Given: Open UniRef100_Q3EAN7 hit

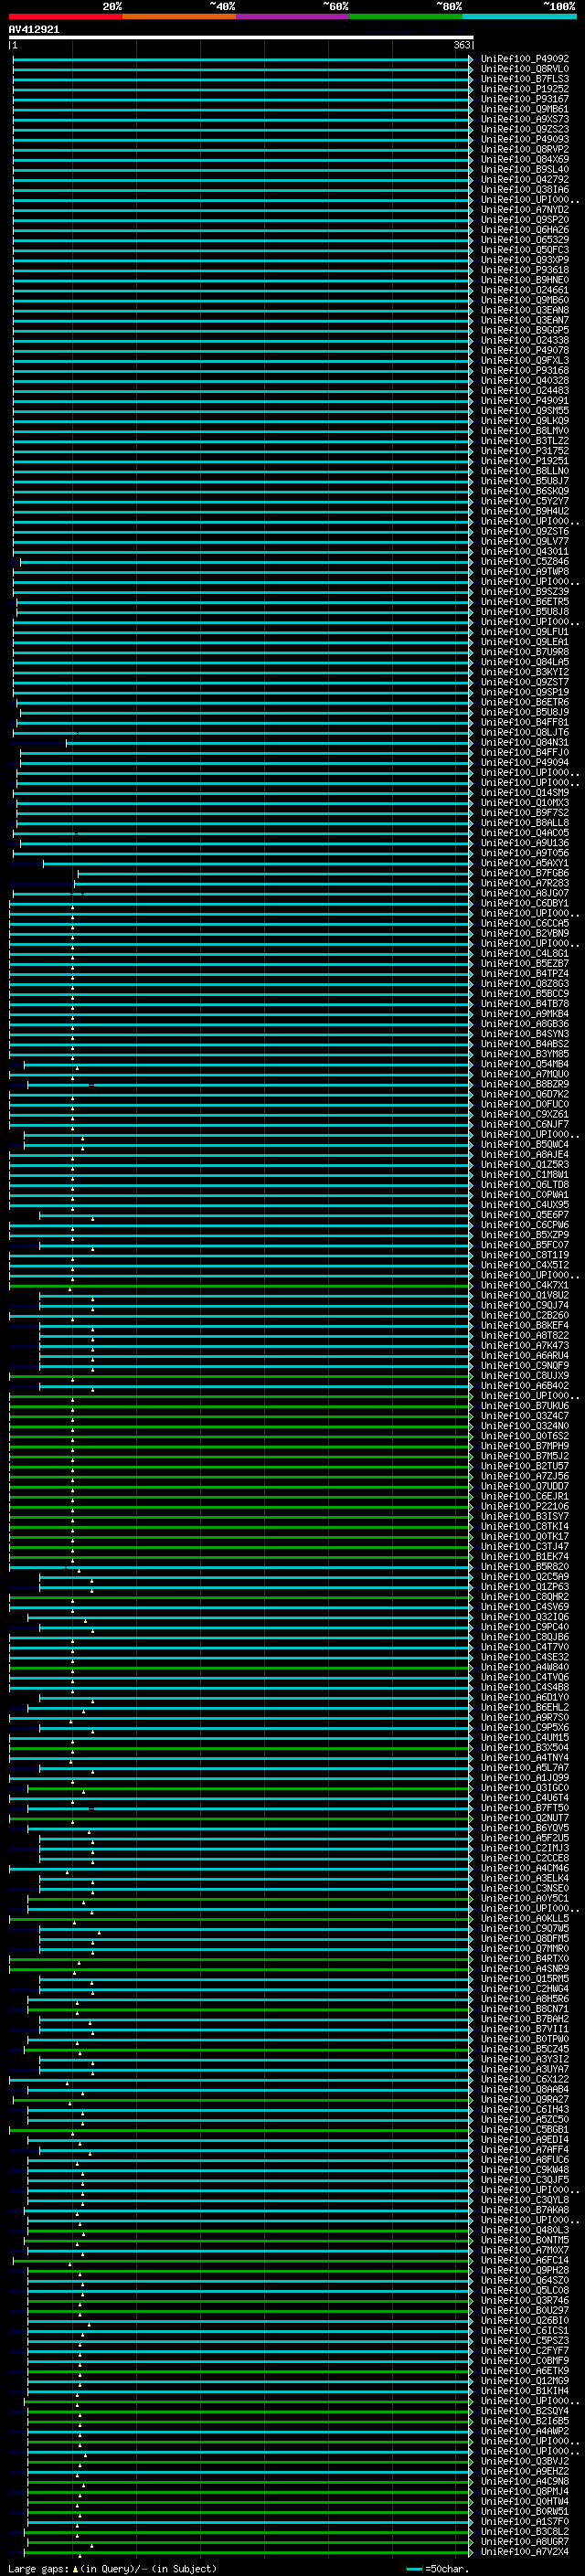Looking at the screenshot, I should point(524,320).
